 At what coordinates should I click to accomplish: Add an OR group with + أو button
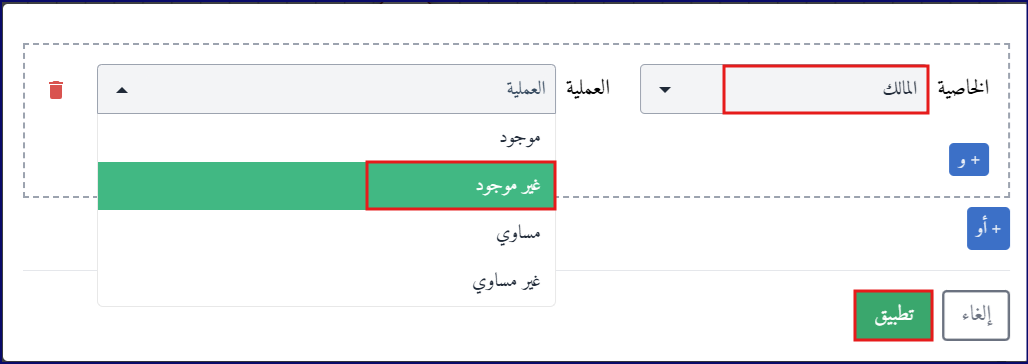988,228
